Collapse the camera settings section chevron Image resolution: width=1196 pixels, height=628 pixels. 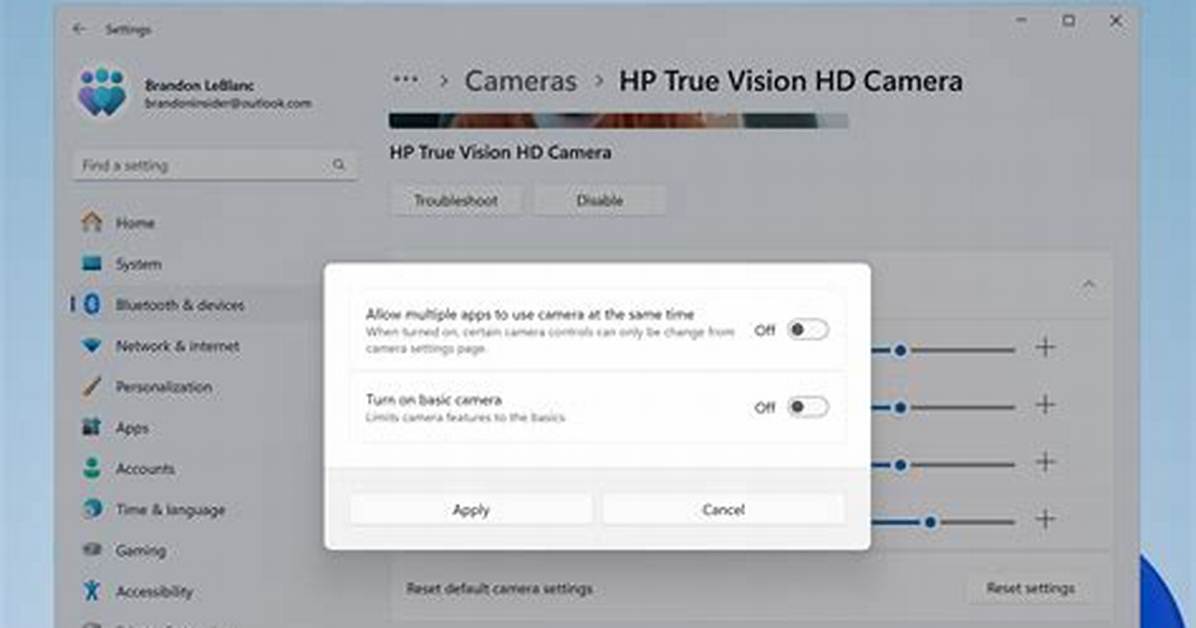[1088, 285]
